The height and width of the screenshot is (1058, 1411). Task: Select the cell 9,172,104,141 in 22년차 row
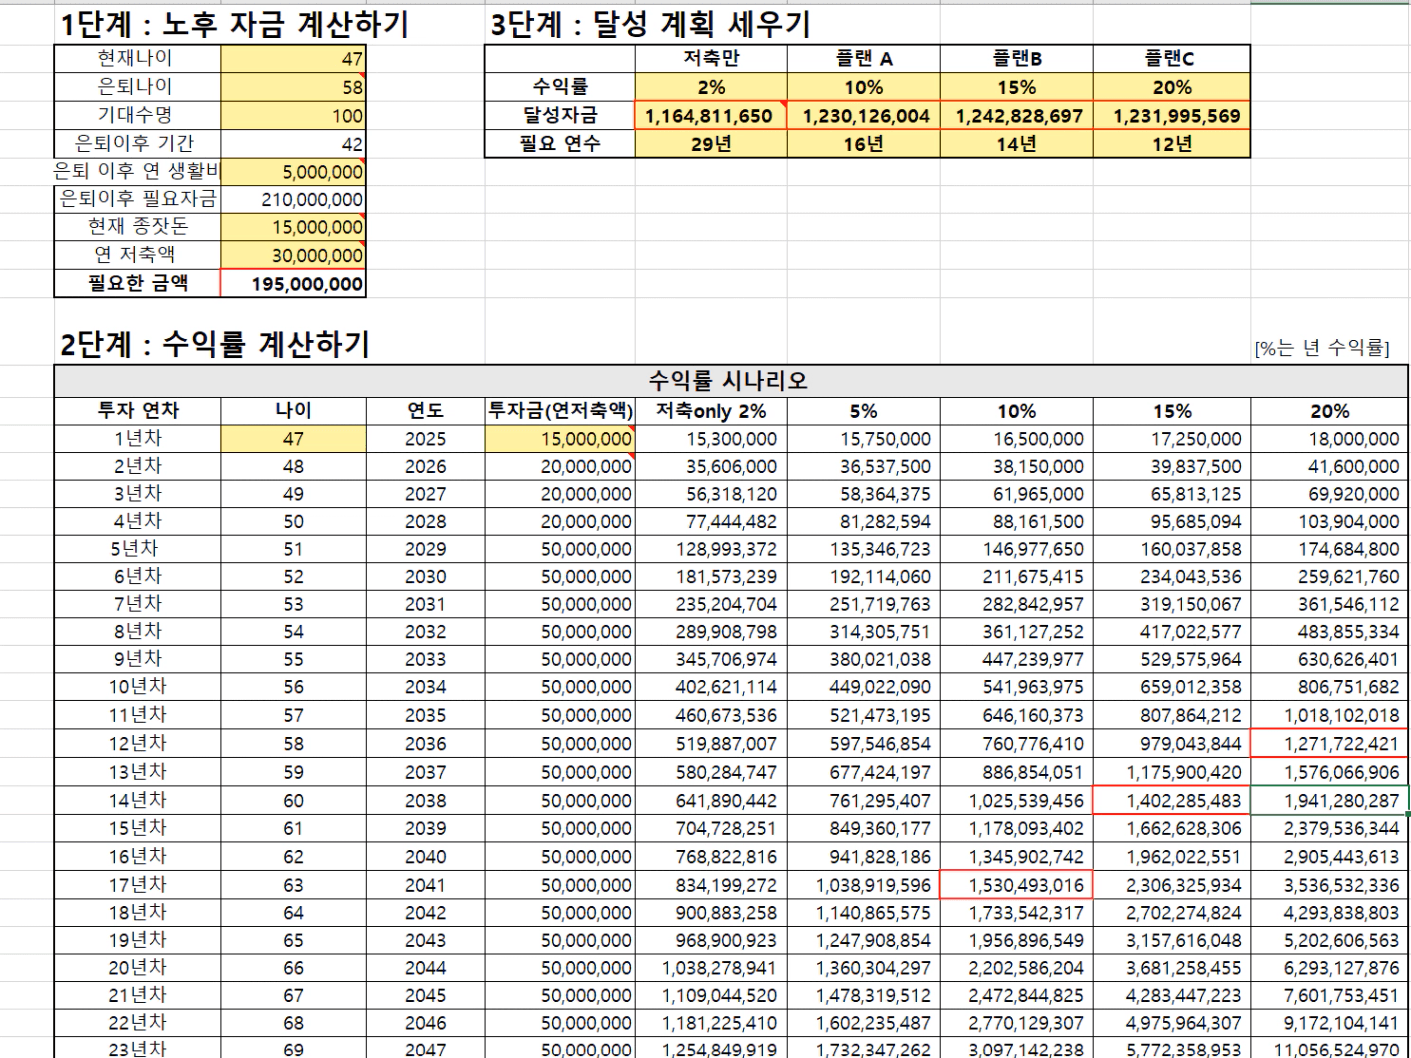(x=1330, y=1023)
